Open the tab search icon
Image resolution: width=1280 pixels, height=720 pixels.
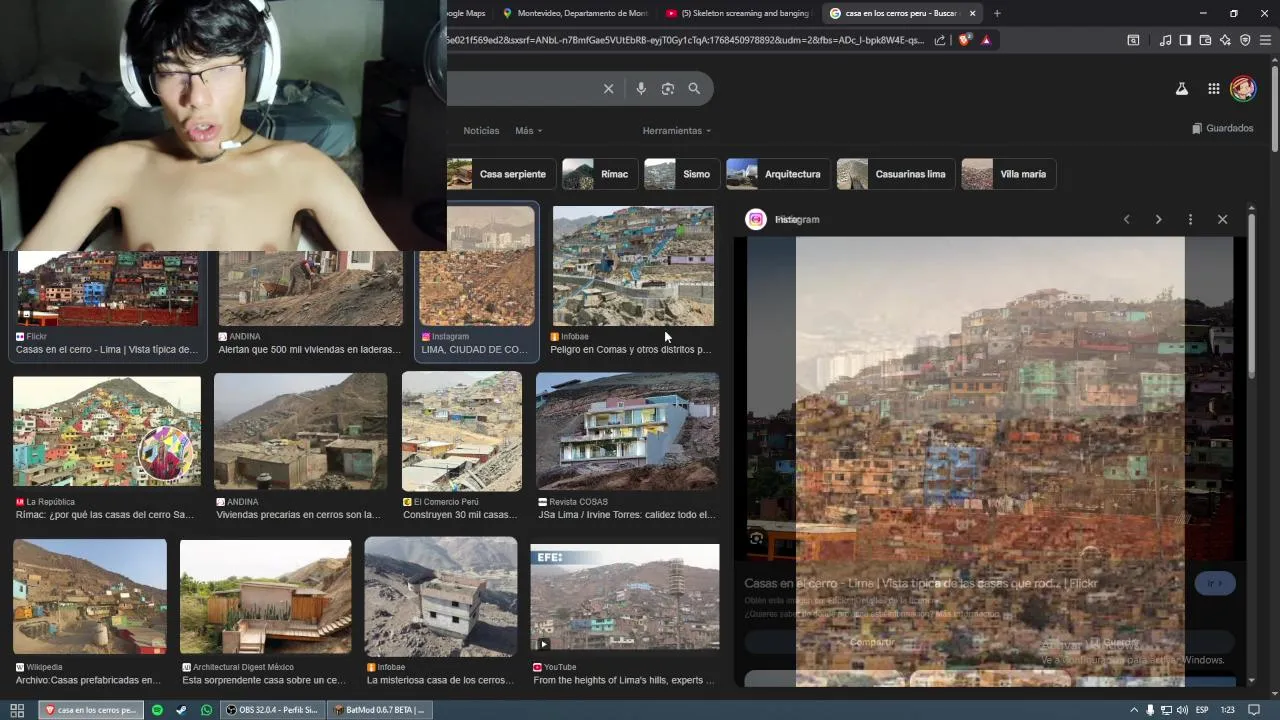[1133, 40]
